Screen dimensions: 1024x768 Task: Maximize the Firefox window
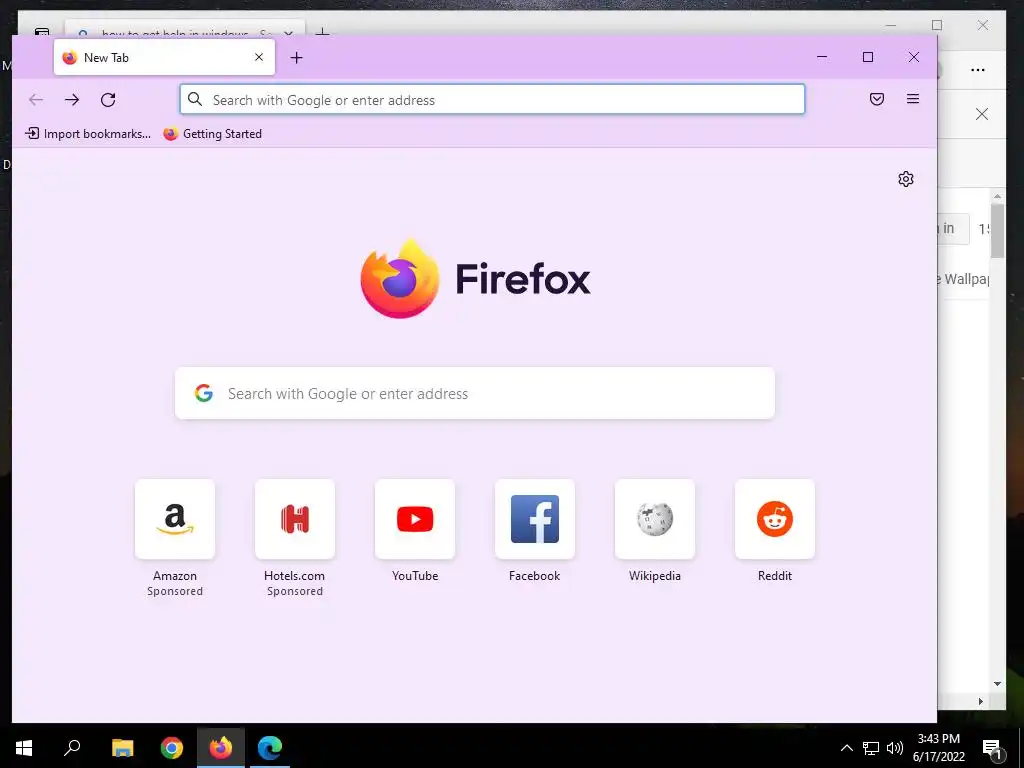click(x=868, y=57)
